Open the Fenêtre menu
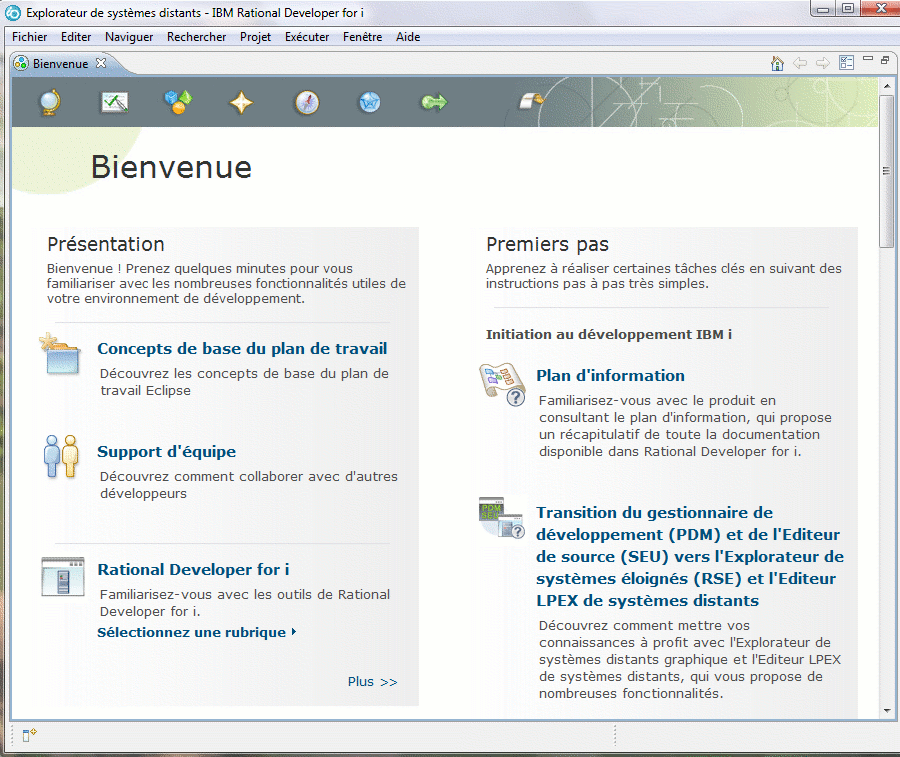The width and height of the screenshot is (900, 757). click(363, 37)
